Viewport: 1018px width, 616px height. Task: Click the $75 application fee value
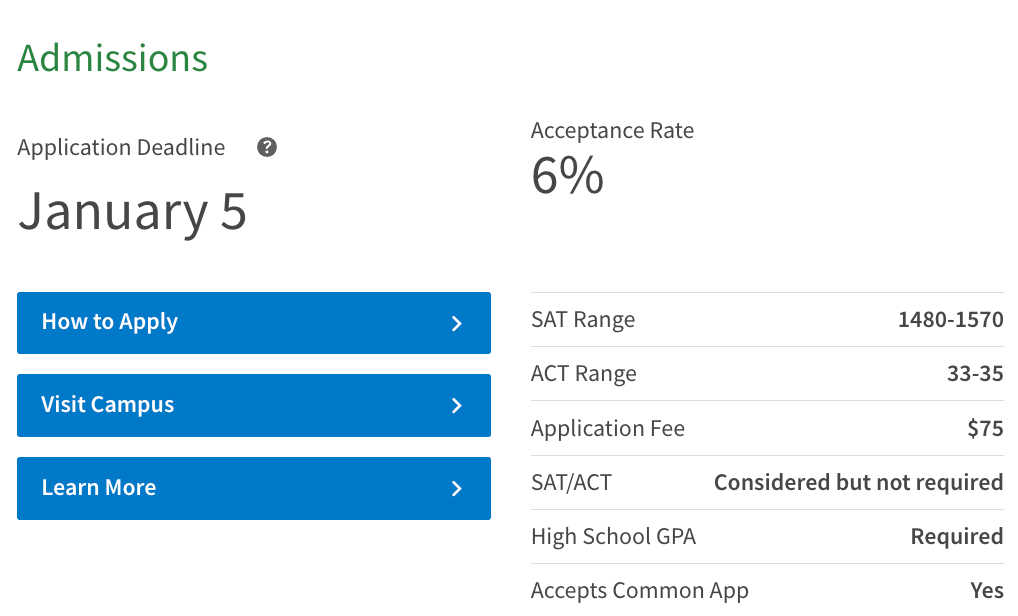pyautogui.click(x=986, y=428)
